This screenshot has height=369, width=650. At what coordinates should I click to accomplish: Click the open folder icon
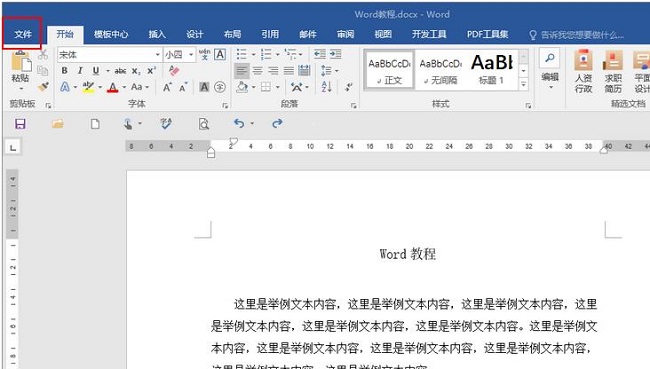coord(58,124)
